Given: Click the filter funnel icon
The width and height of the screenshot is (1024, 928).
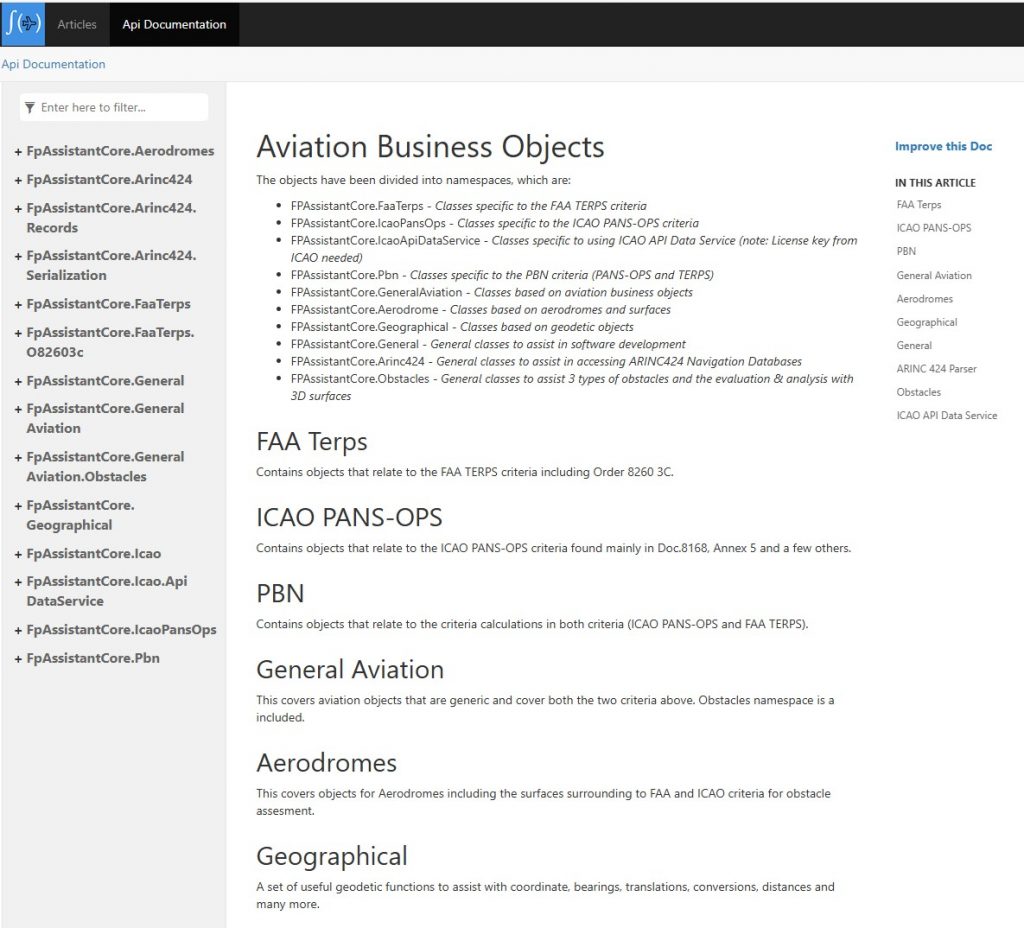Looking at the screenshot, I should pyautogui.click(x=30, y=107).
